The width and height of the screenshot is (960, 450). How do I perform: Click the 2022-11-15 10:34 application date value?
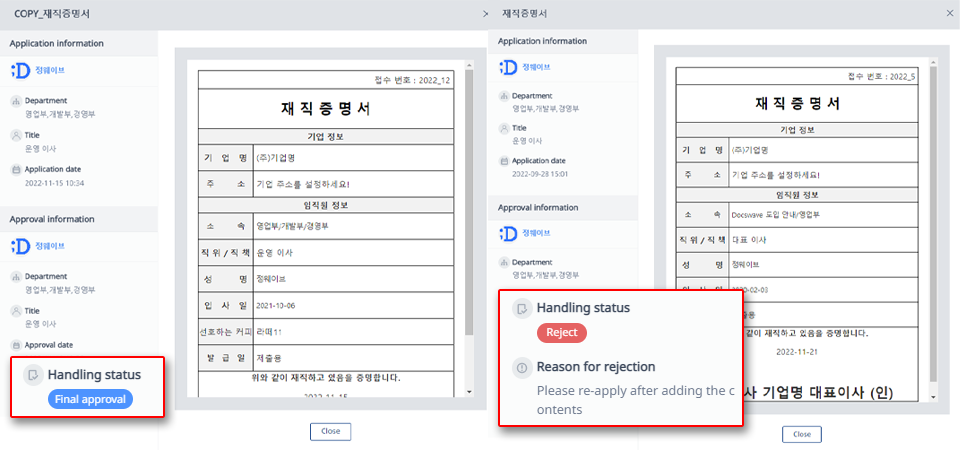(x=54, y=183)
